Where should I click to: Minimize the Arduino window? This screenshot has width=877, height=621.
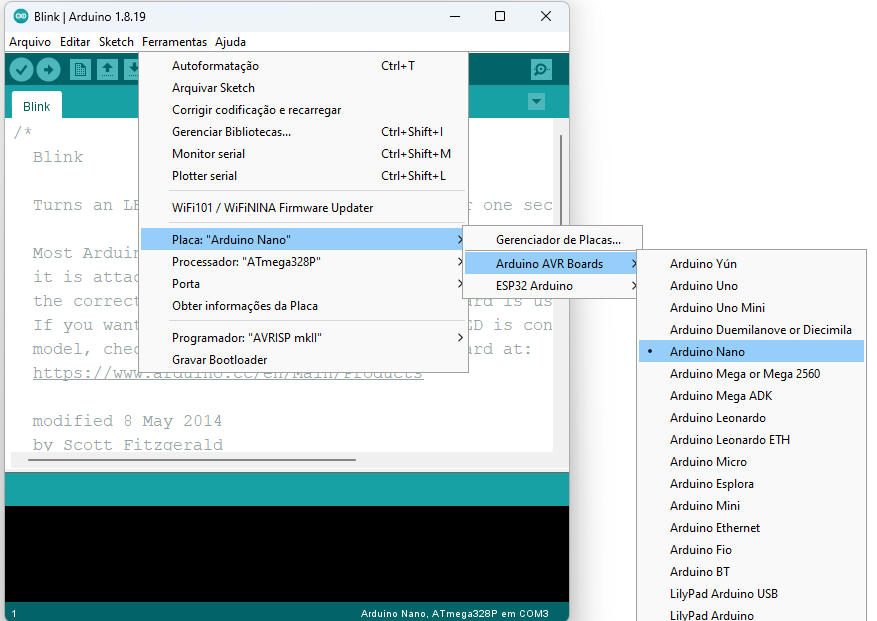(x=455, y=17)
